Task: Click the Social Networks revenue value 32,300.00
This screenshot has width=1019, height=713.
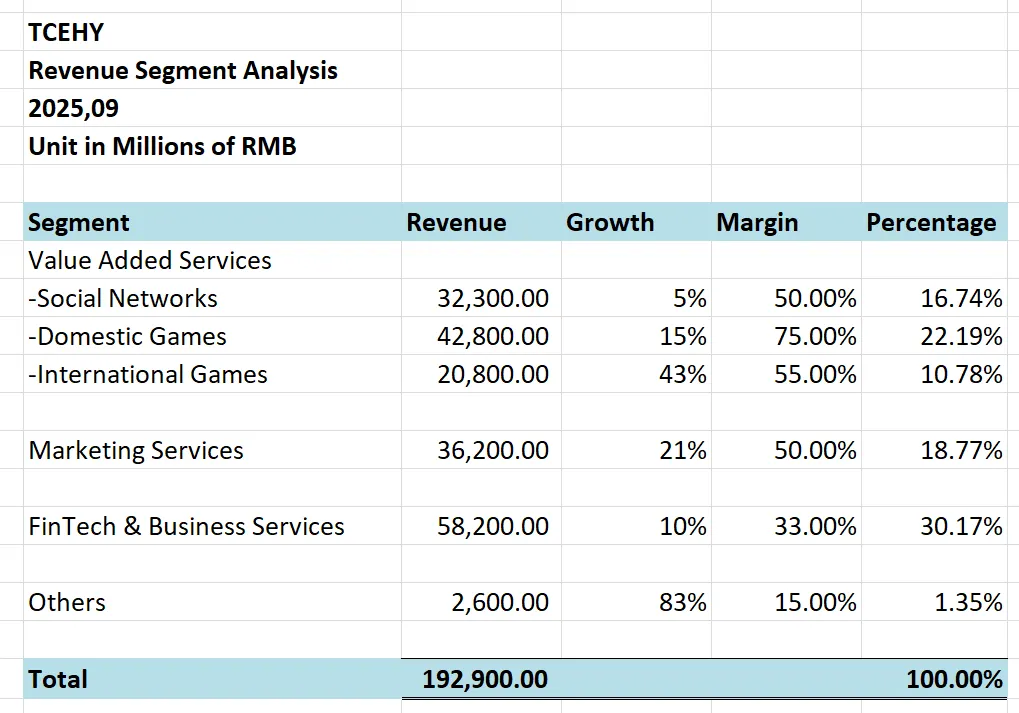Action: pyautogui.click(x=492, y=298)
